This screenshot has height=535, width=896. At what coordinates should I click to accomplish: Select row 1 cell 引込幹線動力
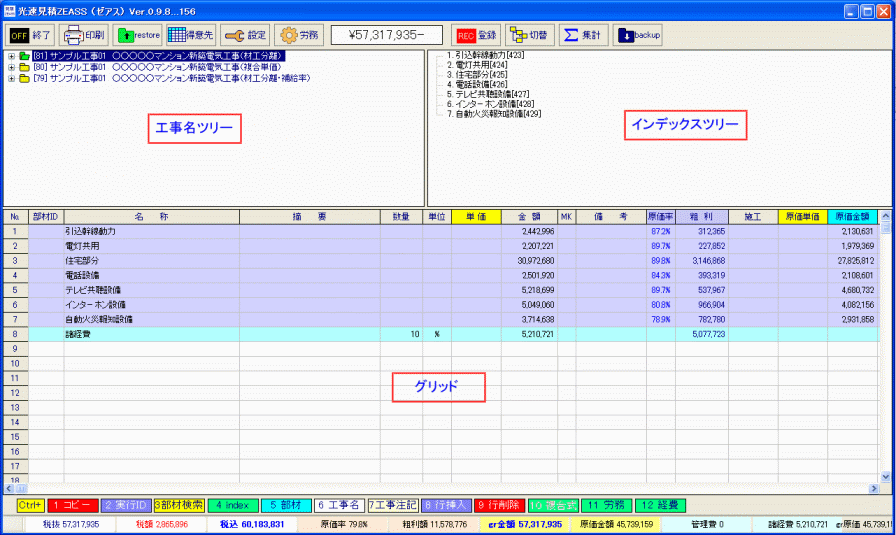[151, 231]
